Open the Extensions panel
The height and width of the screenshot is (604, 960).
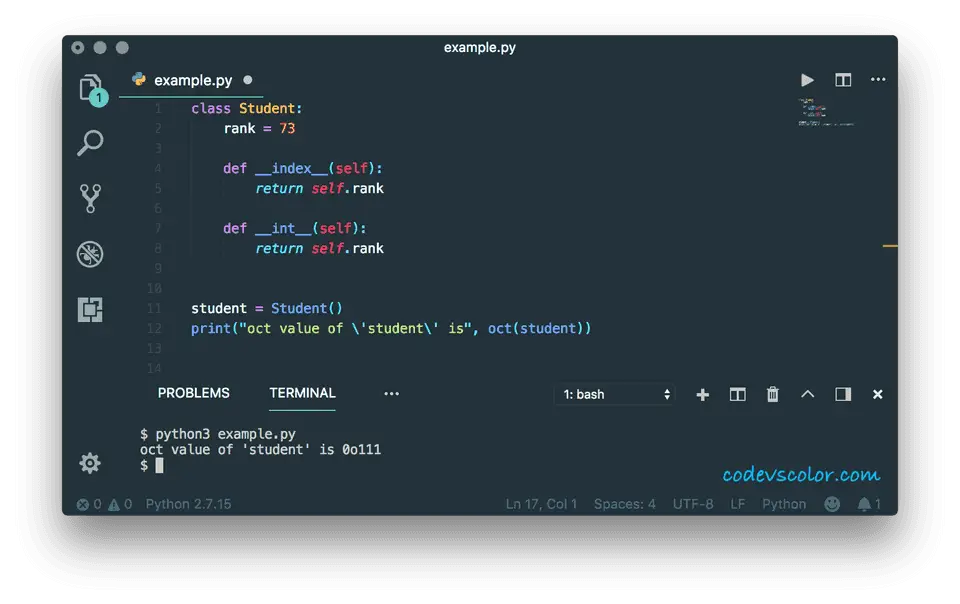point(90,310)
